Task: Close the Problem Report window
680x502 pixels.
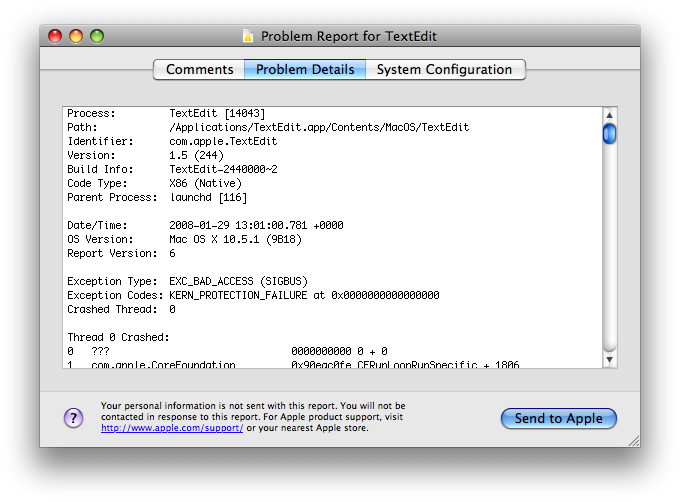Action: [56, 37]
